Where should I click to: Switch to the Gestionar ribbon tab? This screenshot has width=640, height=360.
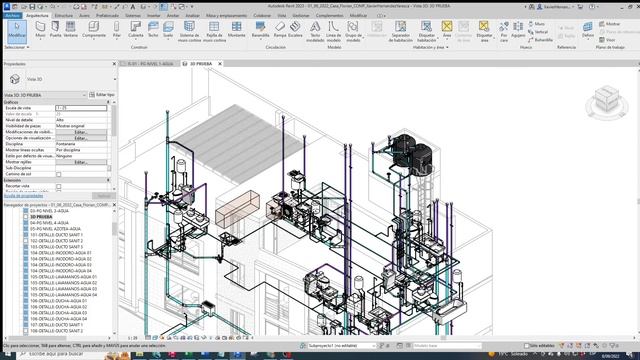point(301,16)
